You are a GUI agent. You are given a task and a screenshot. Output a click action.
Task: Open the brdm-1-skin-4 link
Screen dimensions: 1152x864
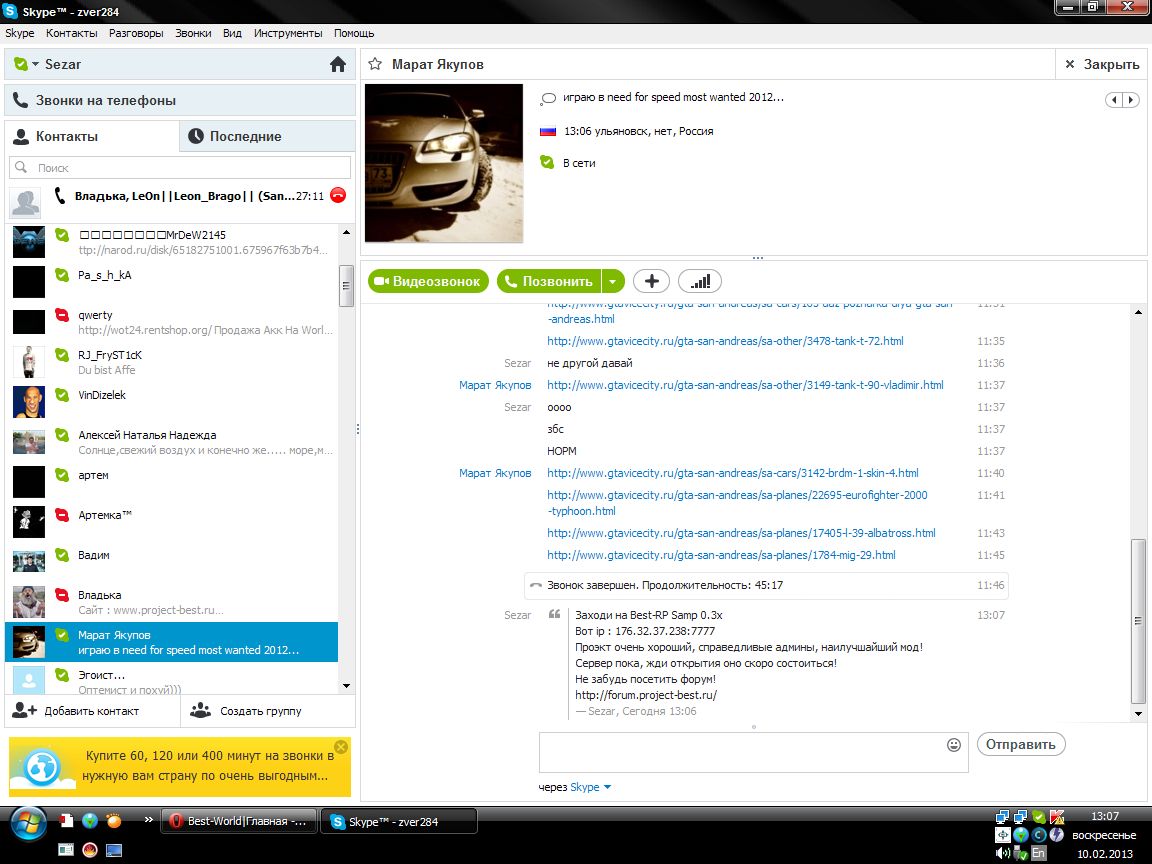pyautogui.click(x=732, y=473)
